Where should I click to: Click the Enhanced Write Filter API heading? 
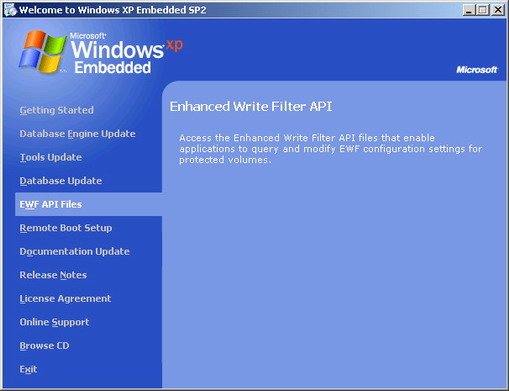251,107
